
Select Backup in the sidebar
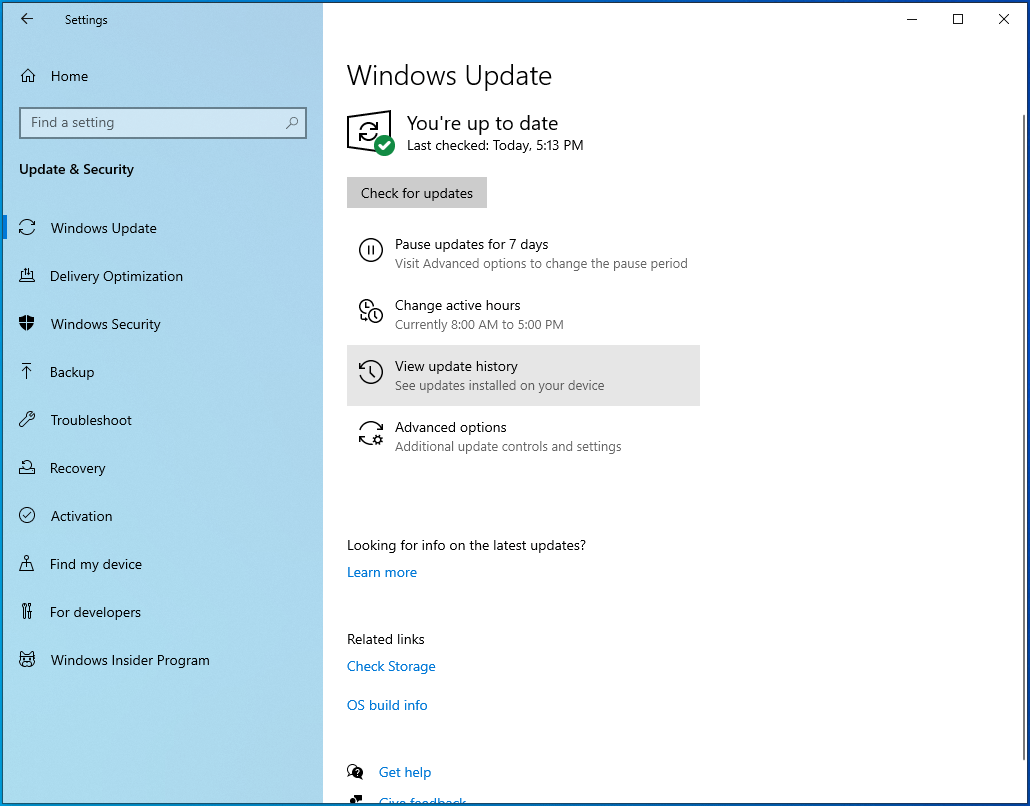(x=72, y=372)
